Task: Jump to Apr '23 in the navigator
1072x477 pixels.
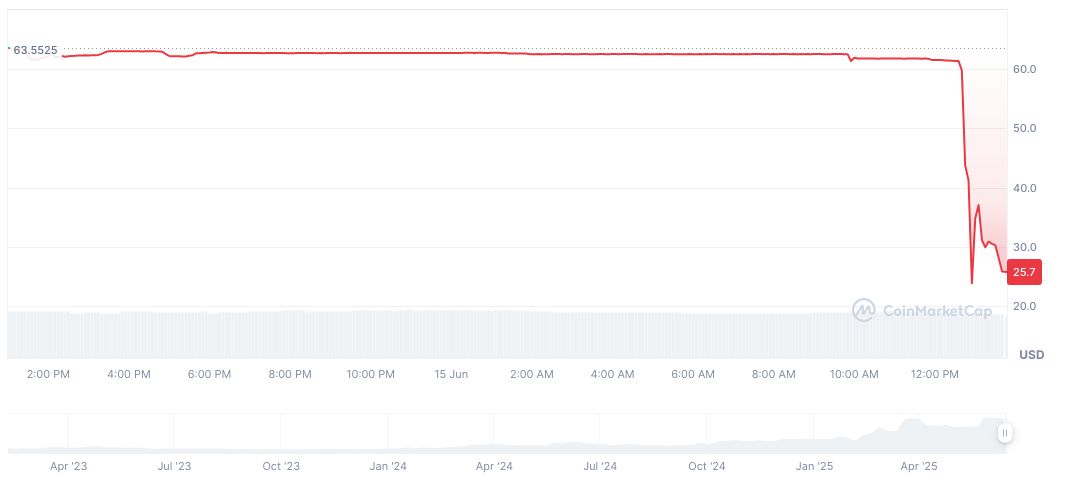Action: (x=68, y=466)
